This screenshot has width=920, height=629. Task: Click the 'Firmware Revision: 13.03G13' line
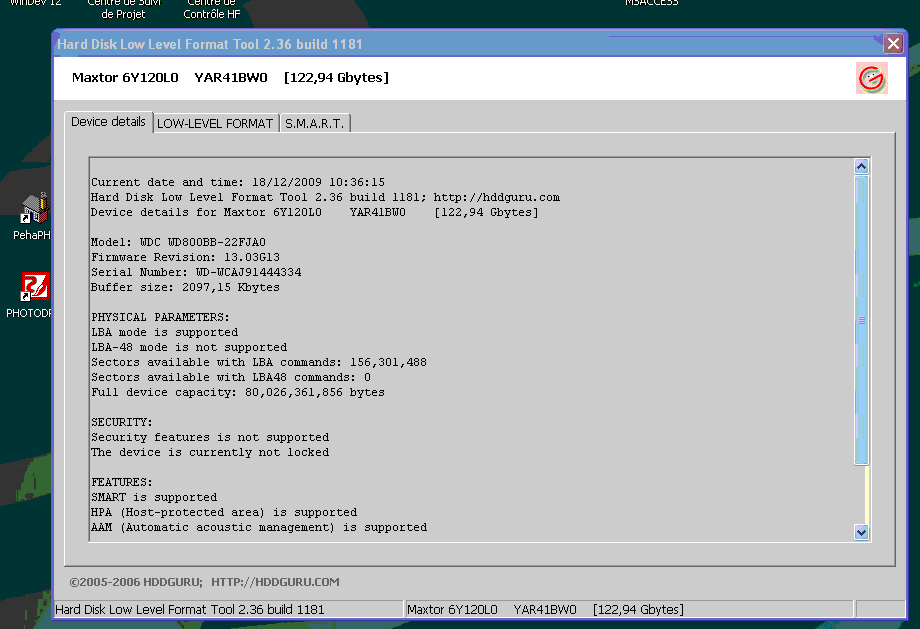185,257
